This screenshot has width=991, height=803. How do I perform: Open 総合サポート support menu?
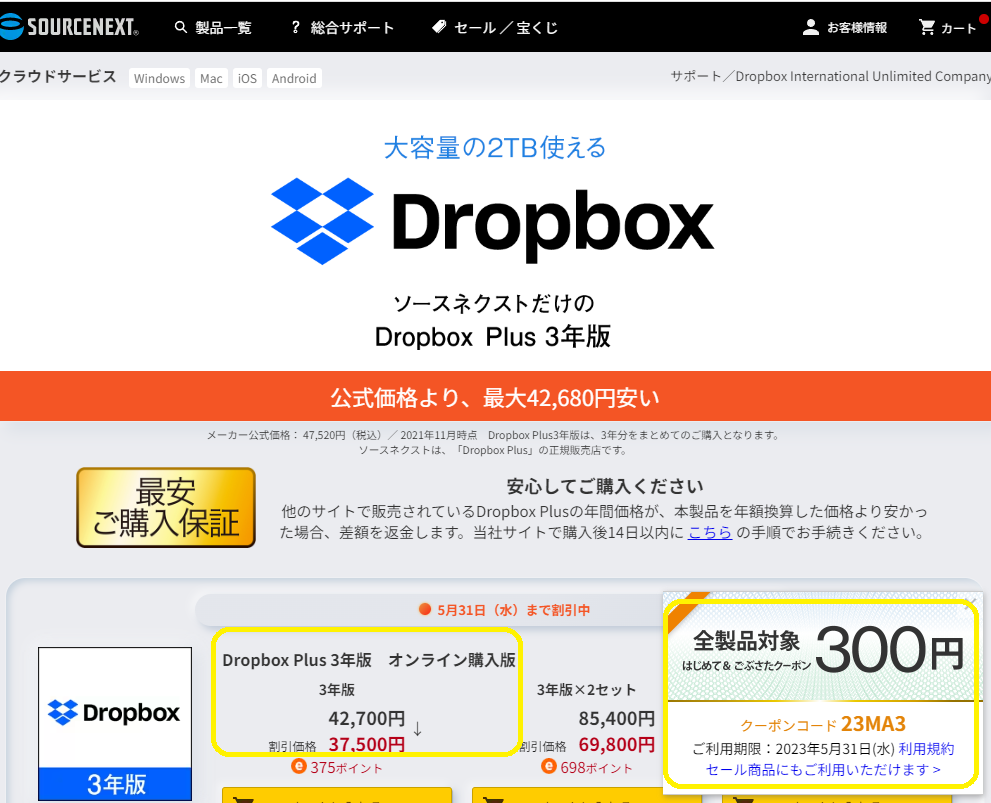point(352,27)
